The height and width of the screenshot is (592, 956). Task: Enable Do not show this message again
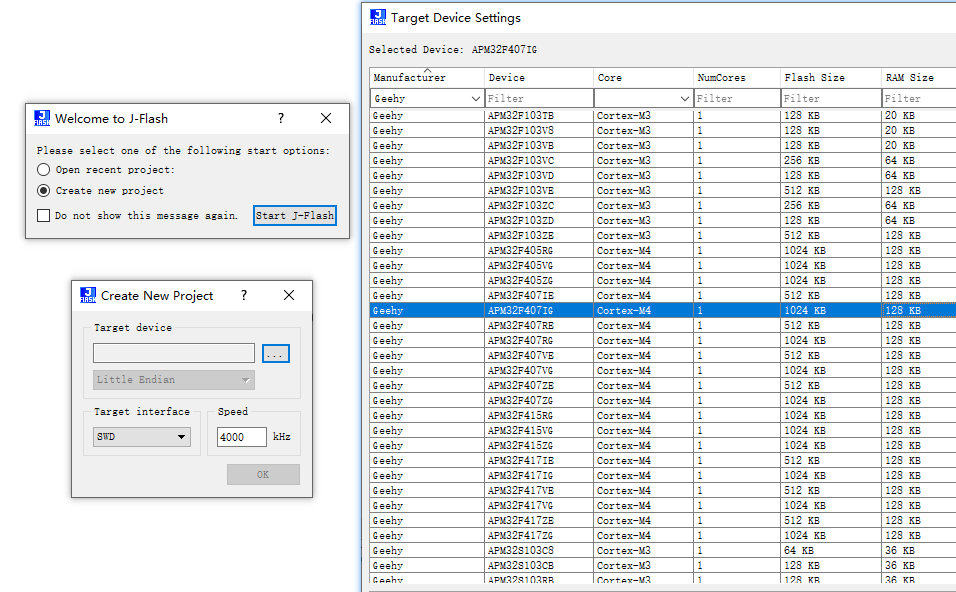[43, 215]
